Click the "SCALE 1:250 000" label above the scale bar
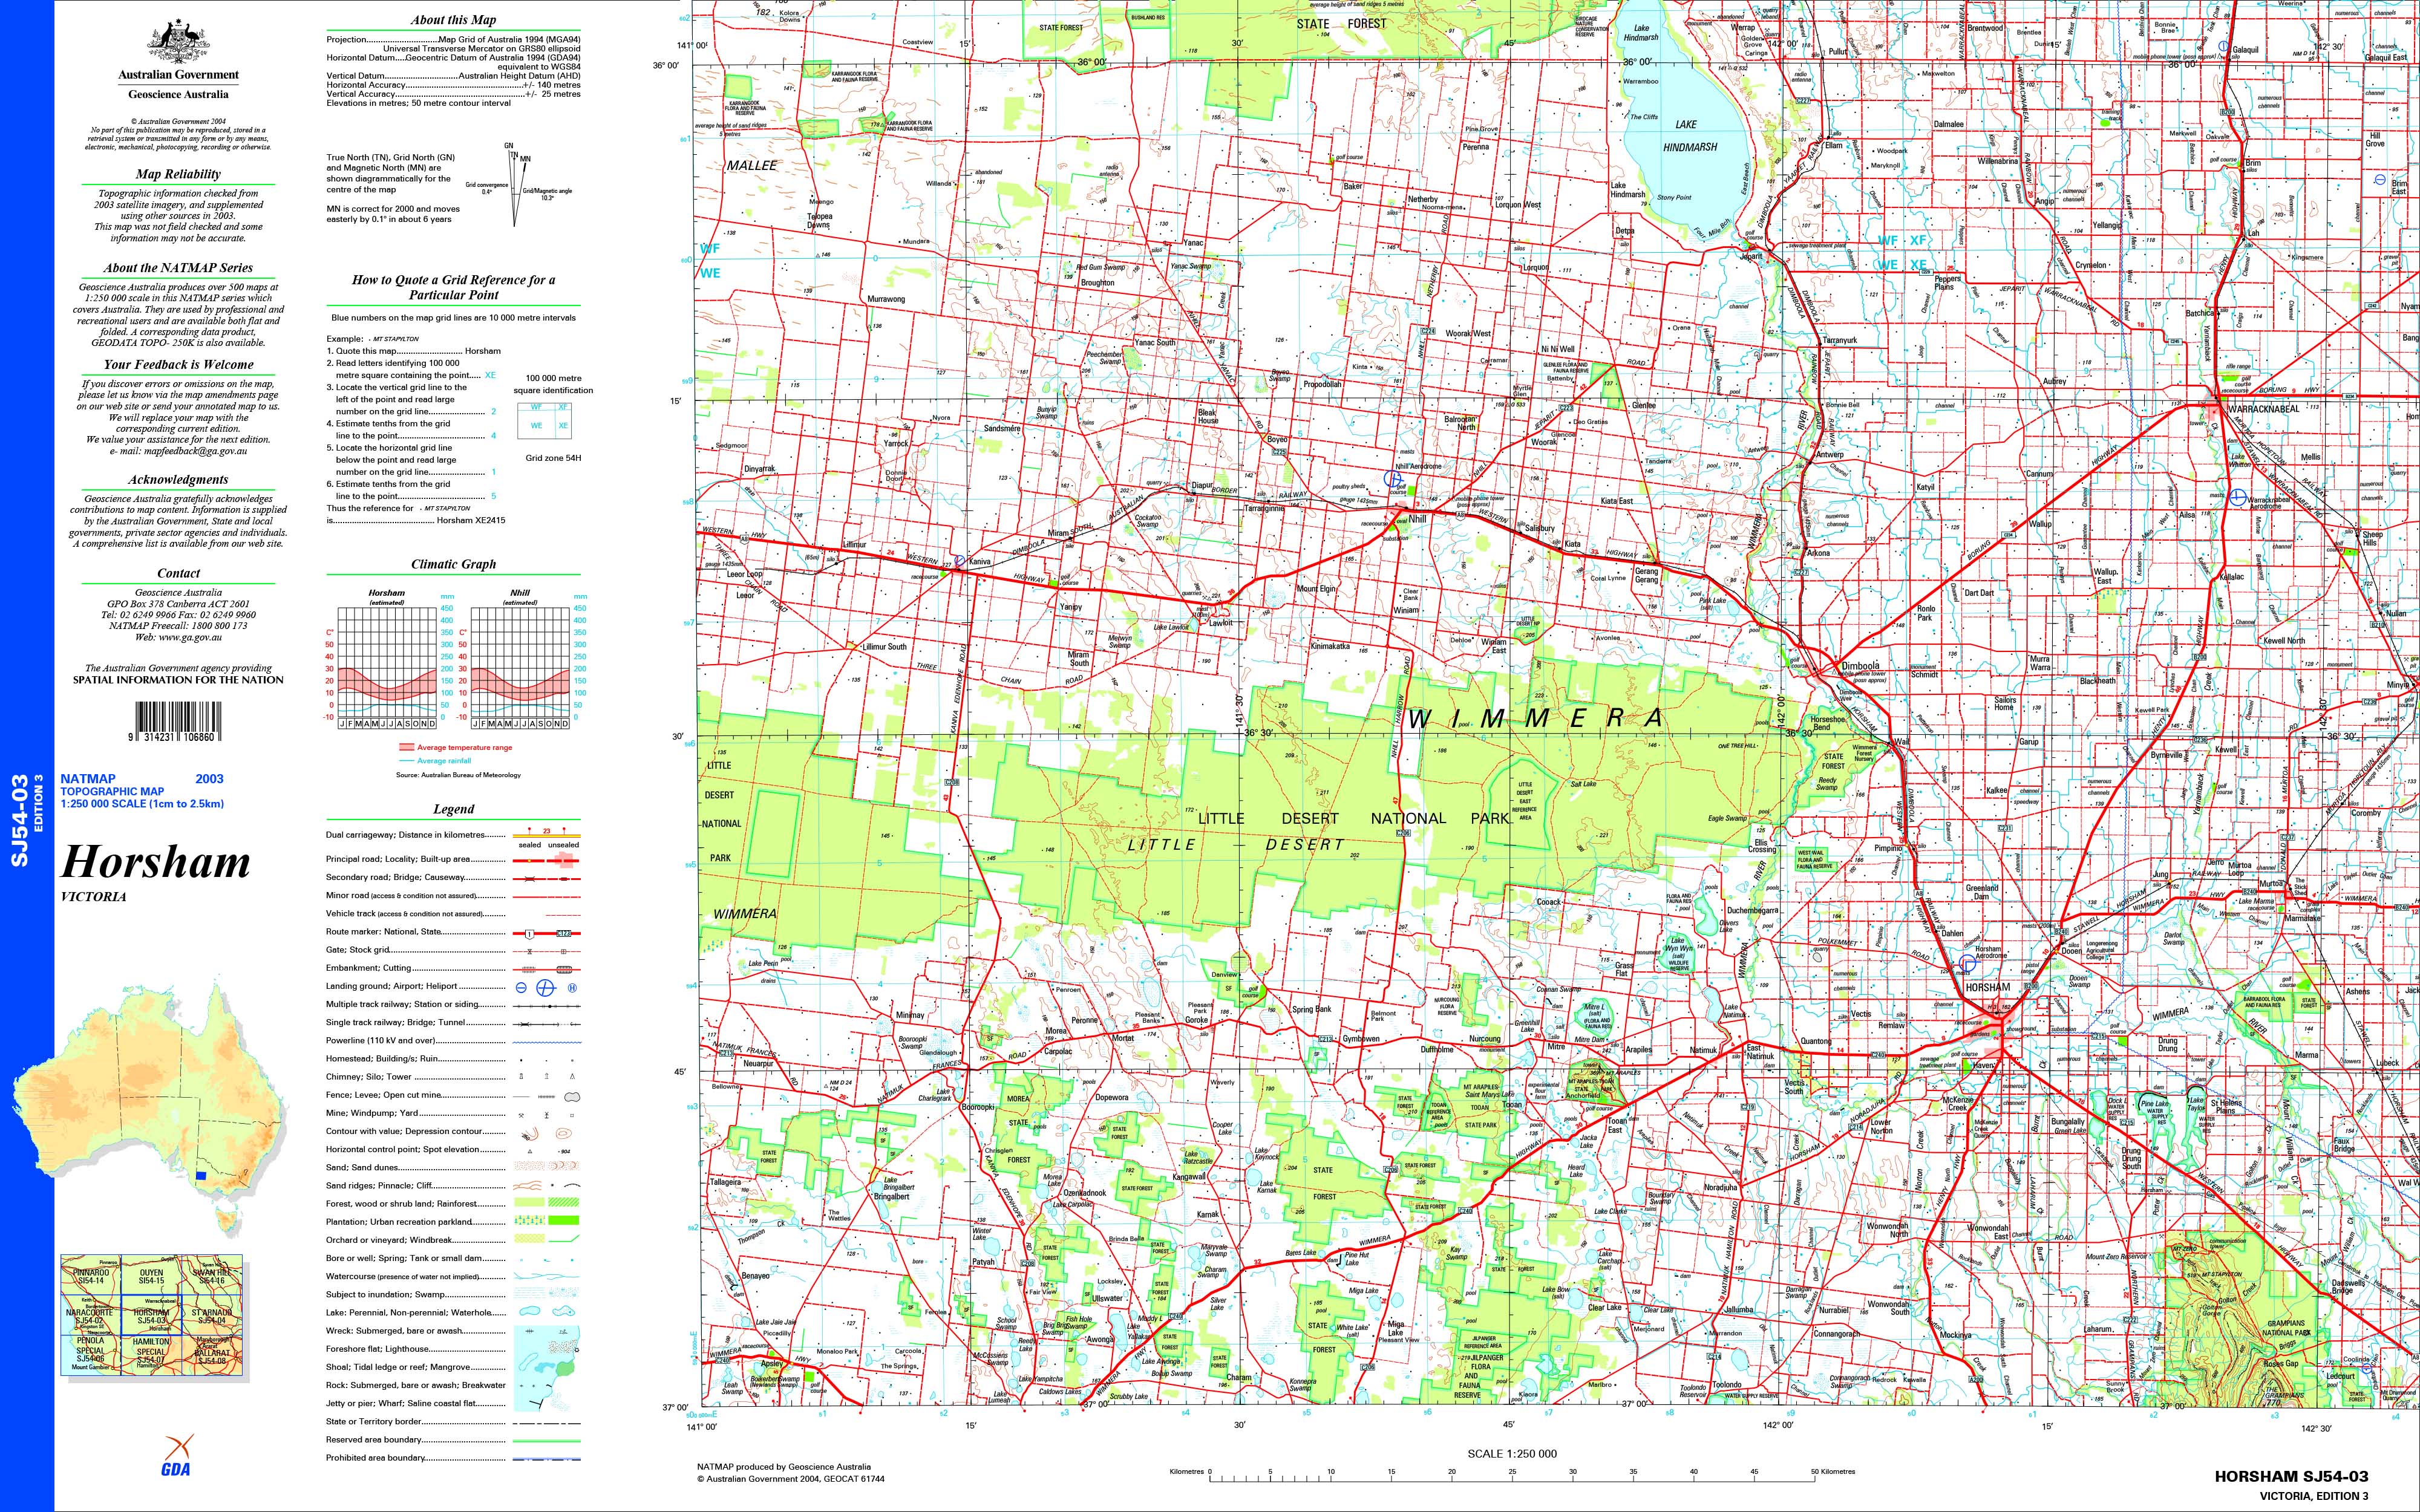 pyautogui.click(x=1512, y=1454)
